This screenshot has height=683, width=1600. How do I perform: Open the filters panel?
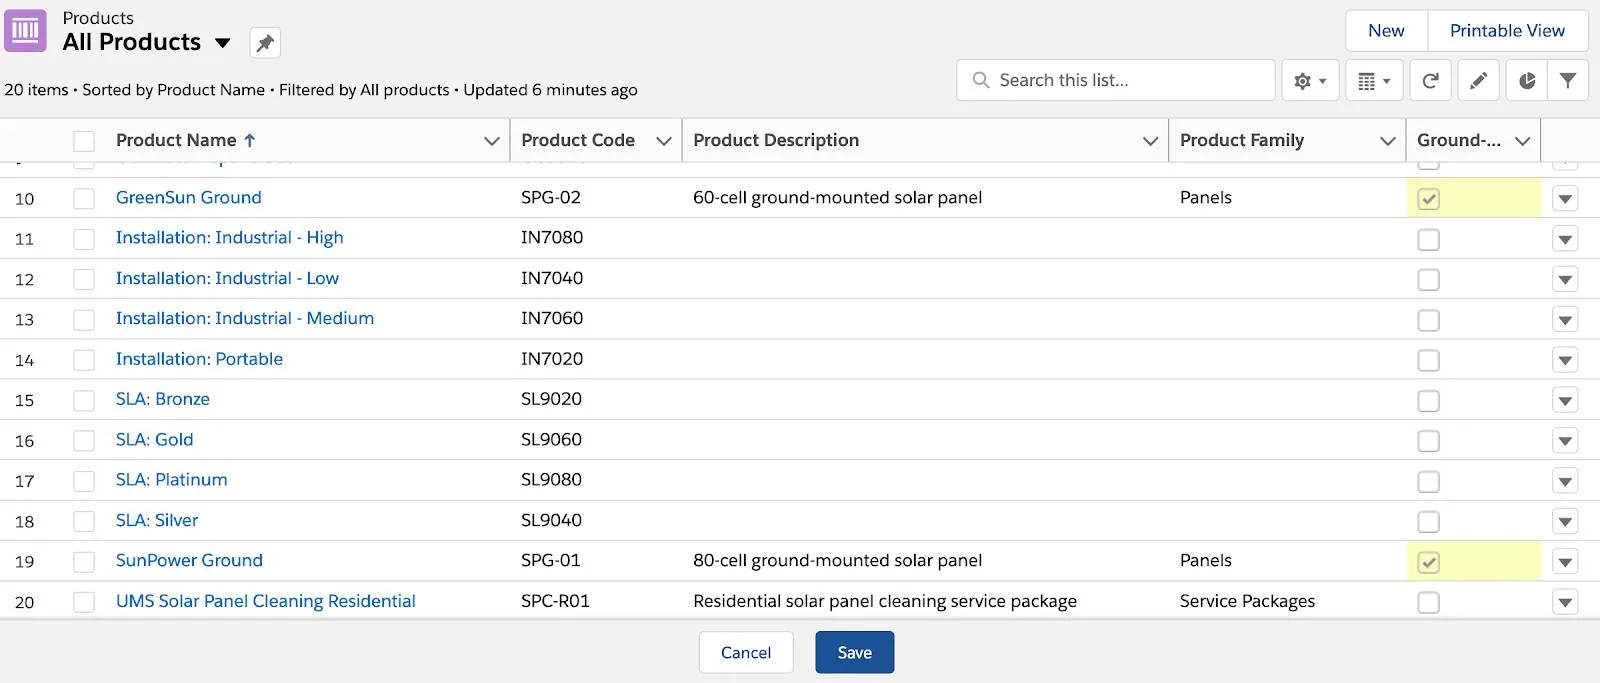point(1568,81)
